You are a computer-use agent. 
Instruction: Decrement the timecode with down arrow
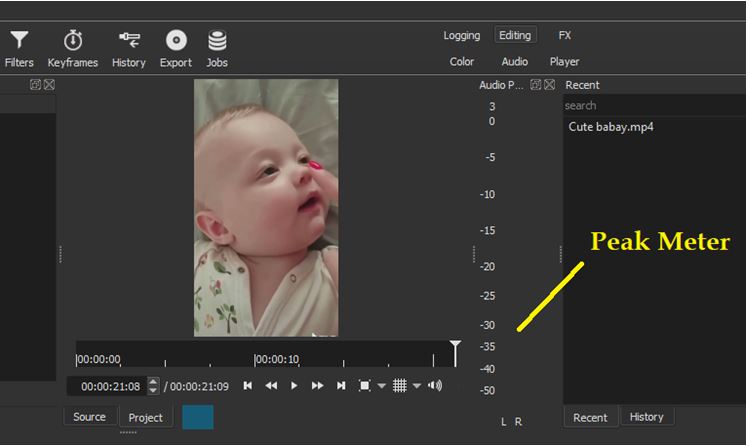click(x=153, y=391)
